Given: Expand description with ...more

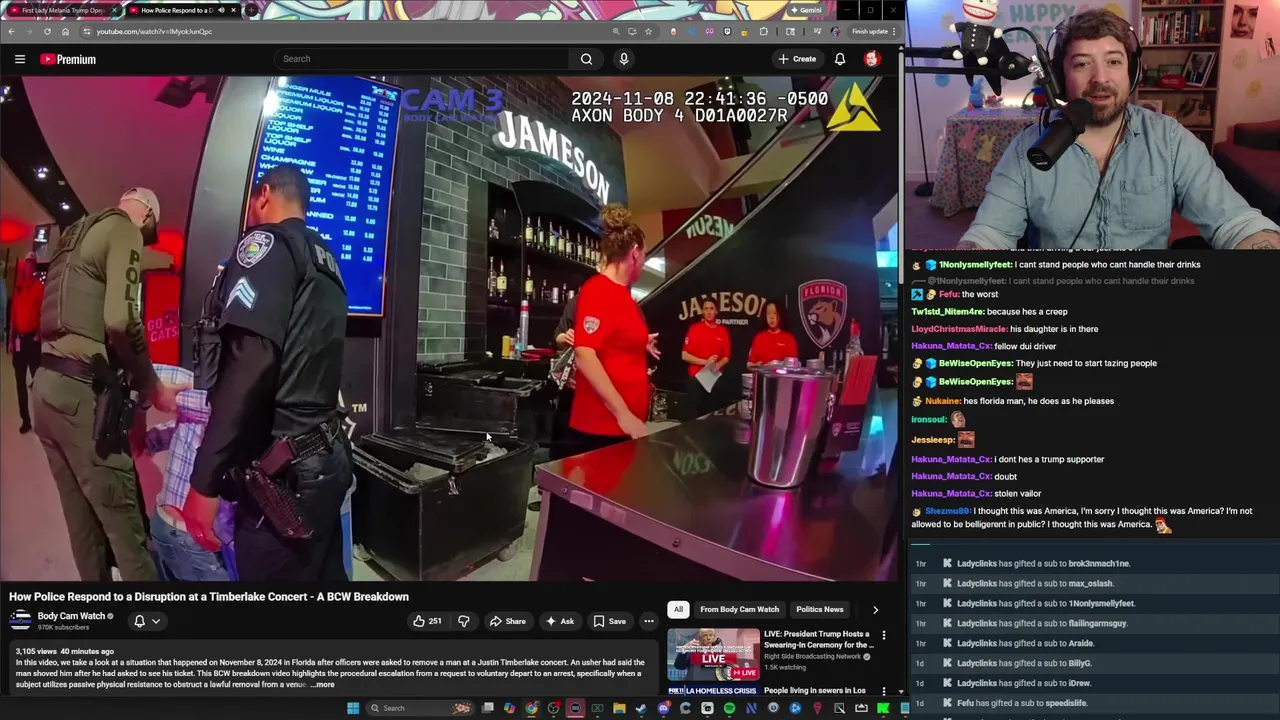Looking at the screenshot, I should click(x=323, y=685).
